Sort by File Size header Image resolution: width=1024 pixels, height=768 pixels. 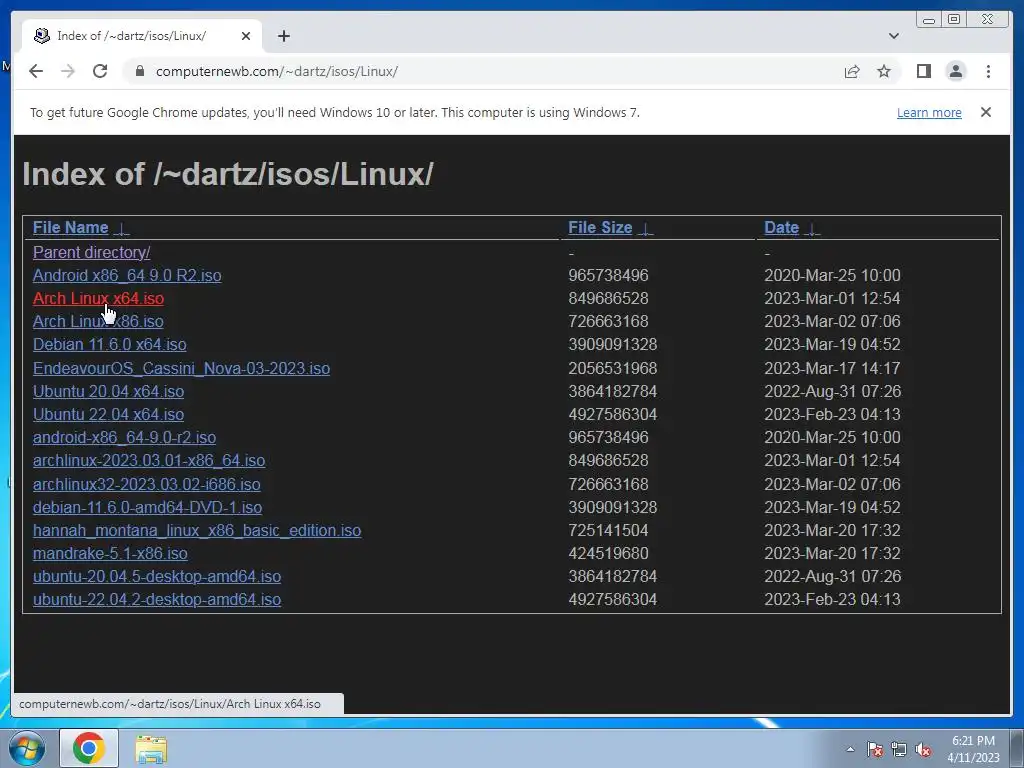(600, 227)
